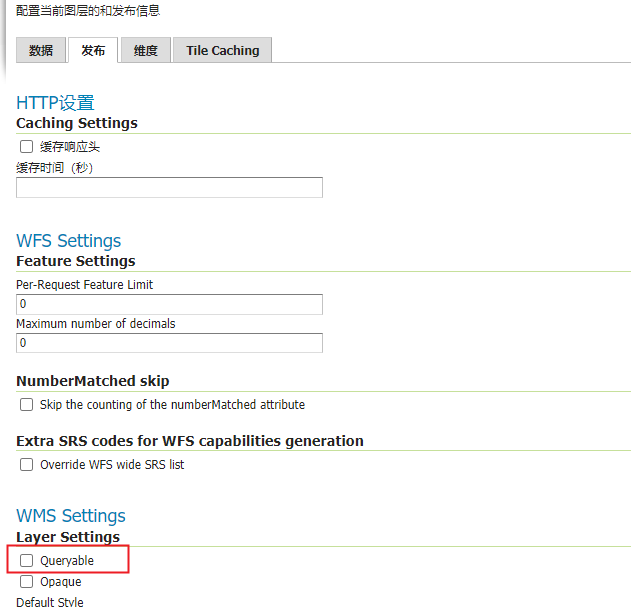Click the Maximum number of decimals field
This screenshot has width=631, height=607.
coord(169,343)
